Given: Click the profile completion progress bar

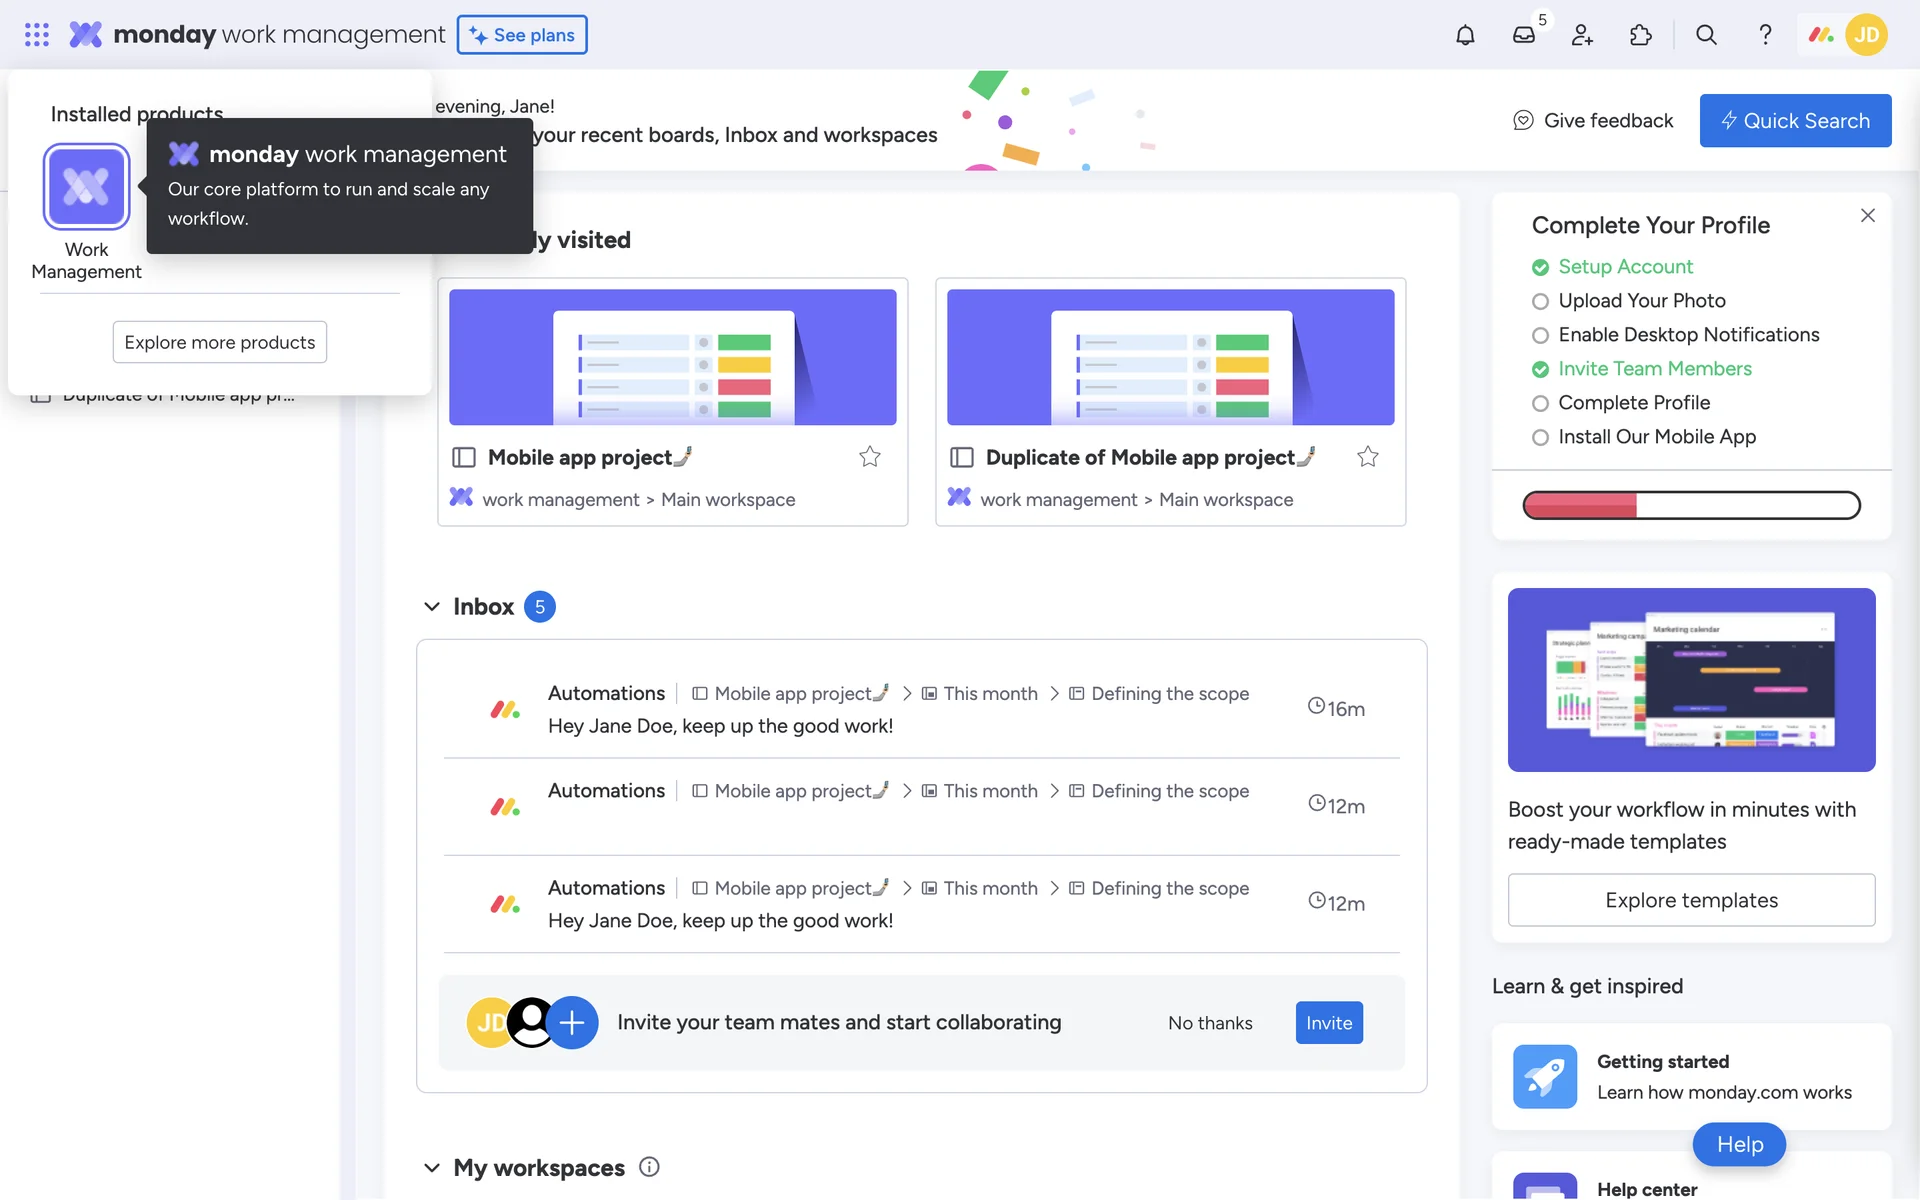Looking at the screenshot, I should click(1691, 505).
